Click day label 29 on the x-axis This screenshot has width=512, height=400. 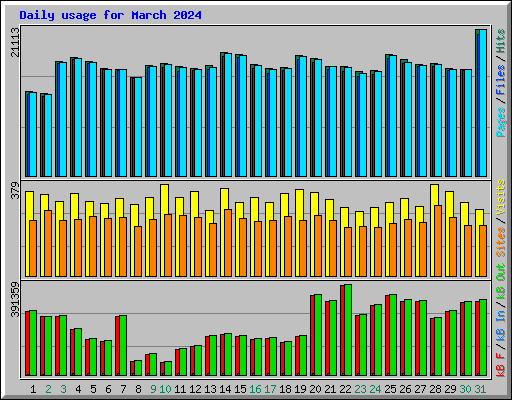tap(450, 389)
